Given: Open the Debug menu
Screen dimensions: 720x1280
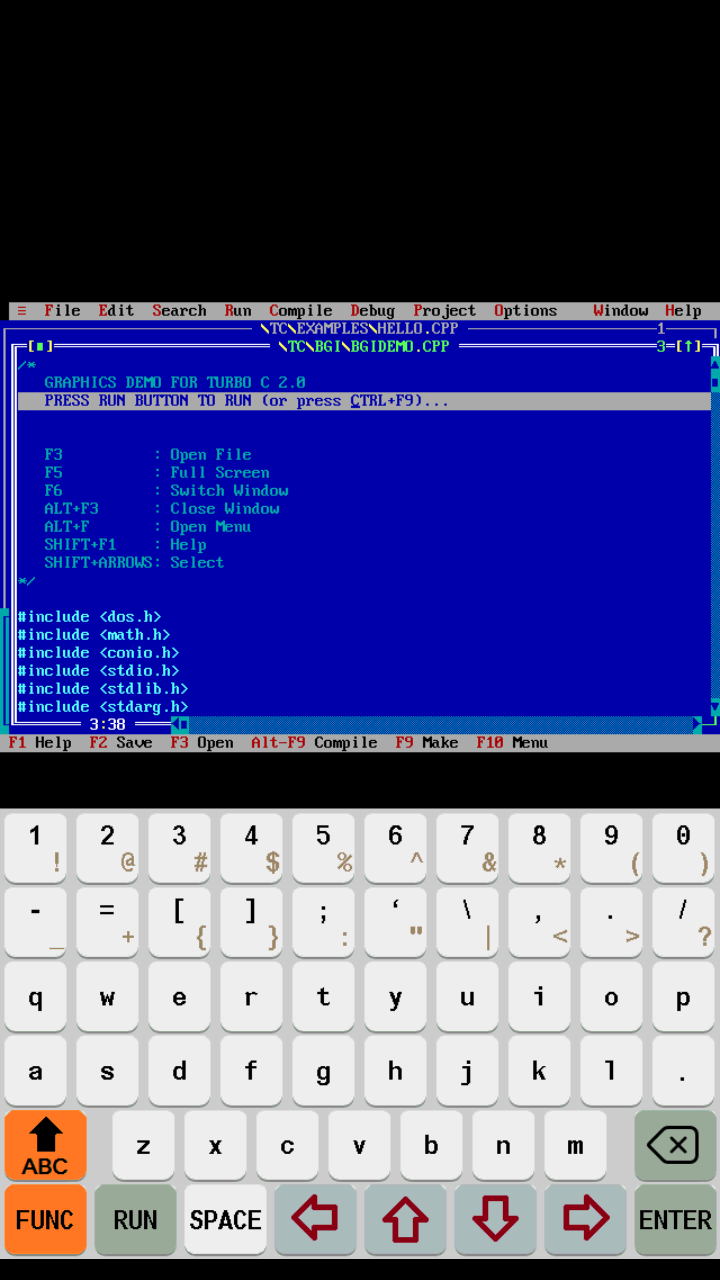Looking at the screenshot, I should (x=372, y=311).
